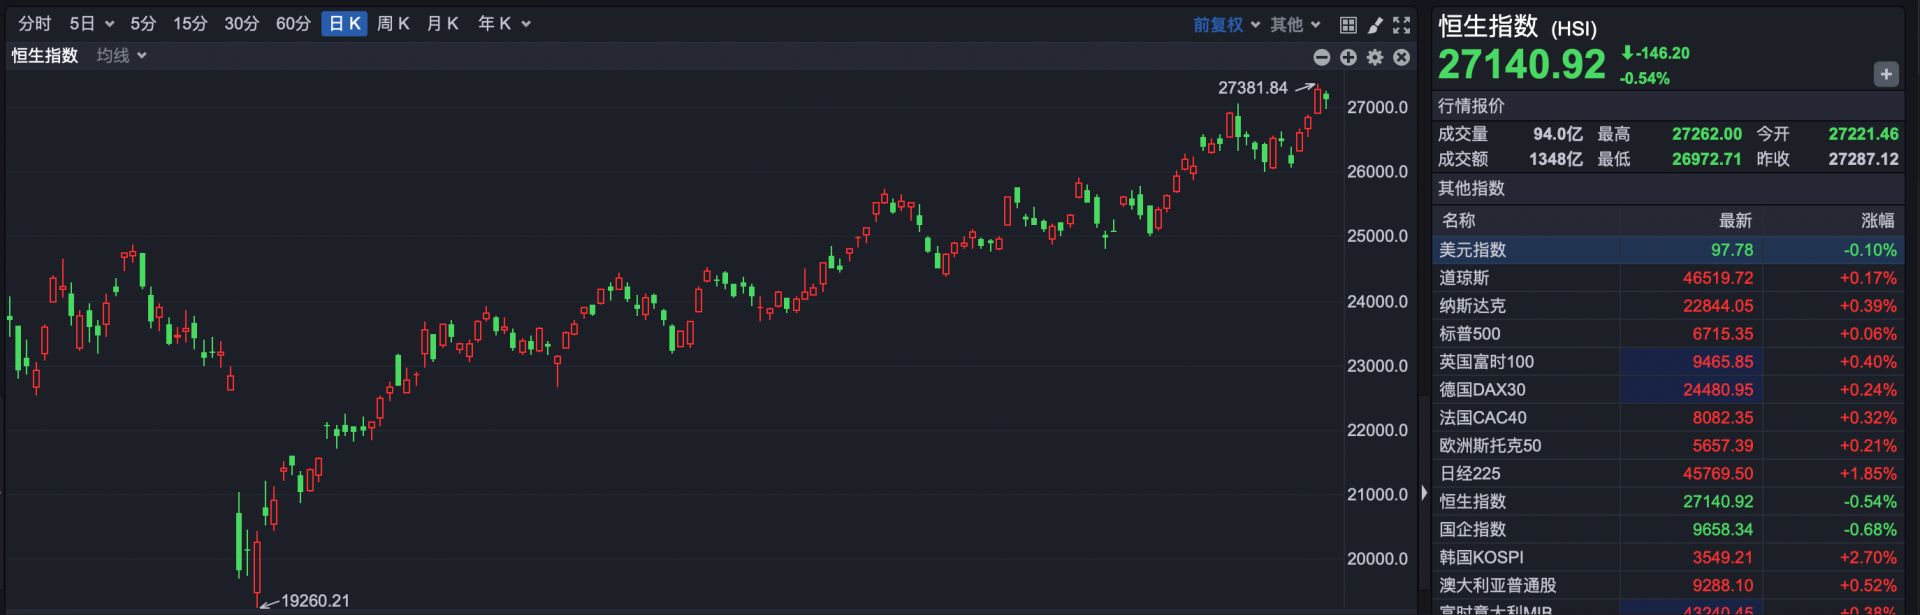Screen dimensions: 1920x615
Task: Collapse the right panel using side arrow
Action: point(1424,493)
